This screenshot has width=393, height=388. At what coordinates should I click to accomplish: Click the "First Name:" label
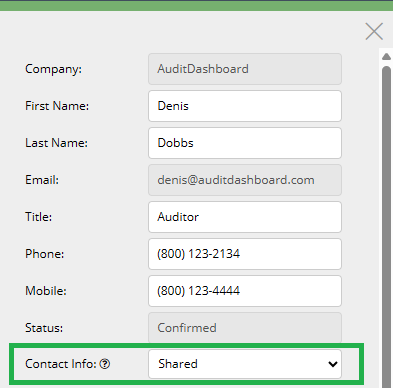(x=57, y=106)
